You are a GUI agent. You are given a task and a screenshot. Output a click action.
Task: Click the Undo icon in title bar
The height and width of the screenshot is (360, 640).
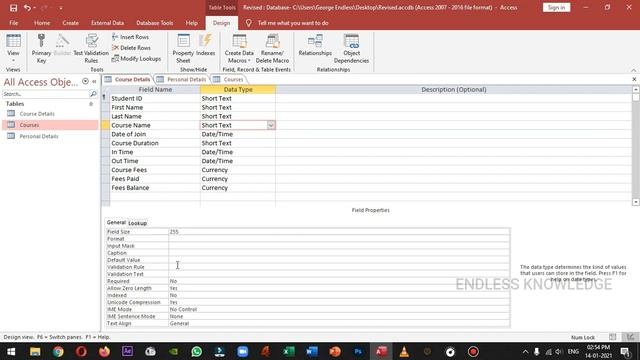pos(27,8)
